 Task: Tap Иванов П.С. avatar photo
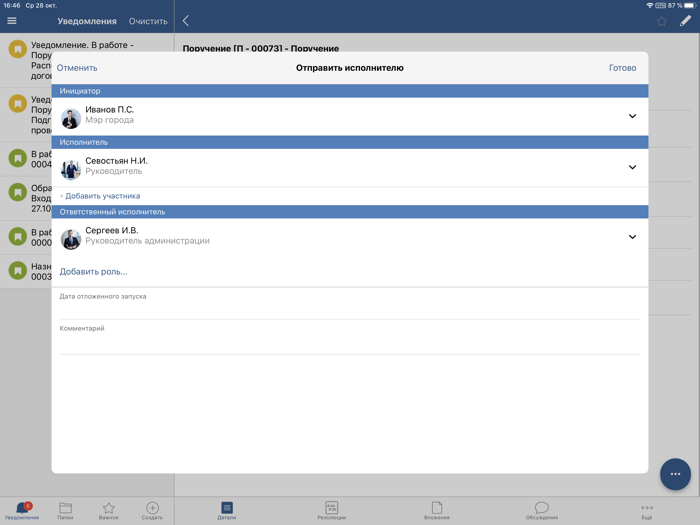[x=71, y=118]
